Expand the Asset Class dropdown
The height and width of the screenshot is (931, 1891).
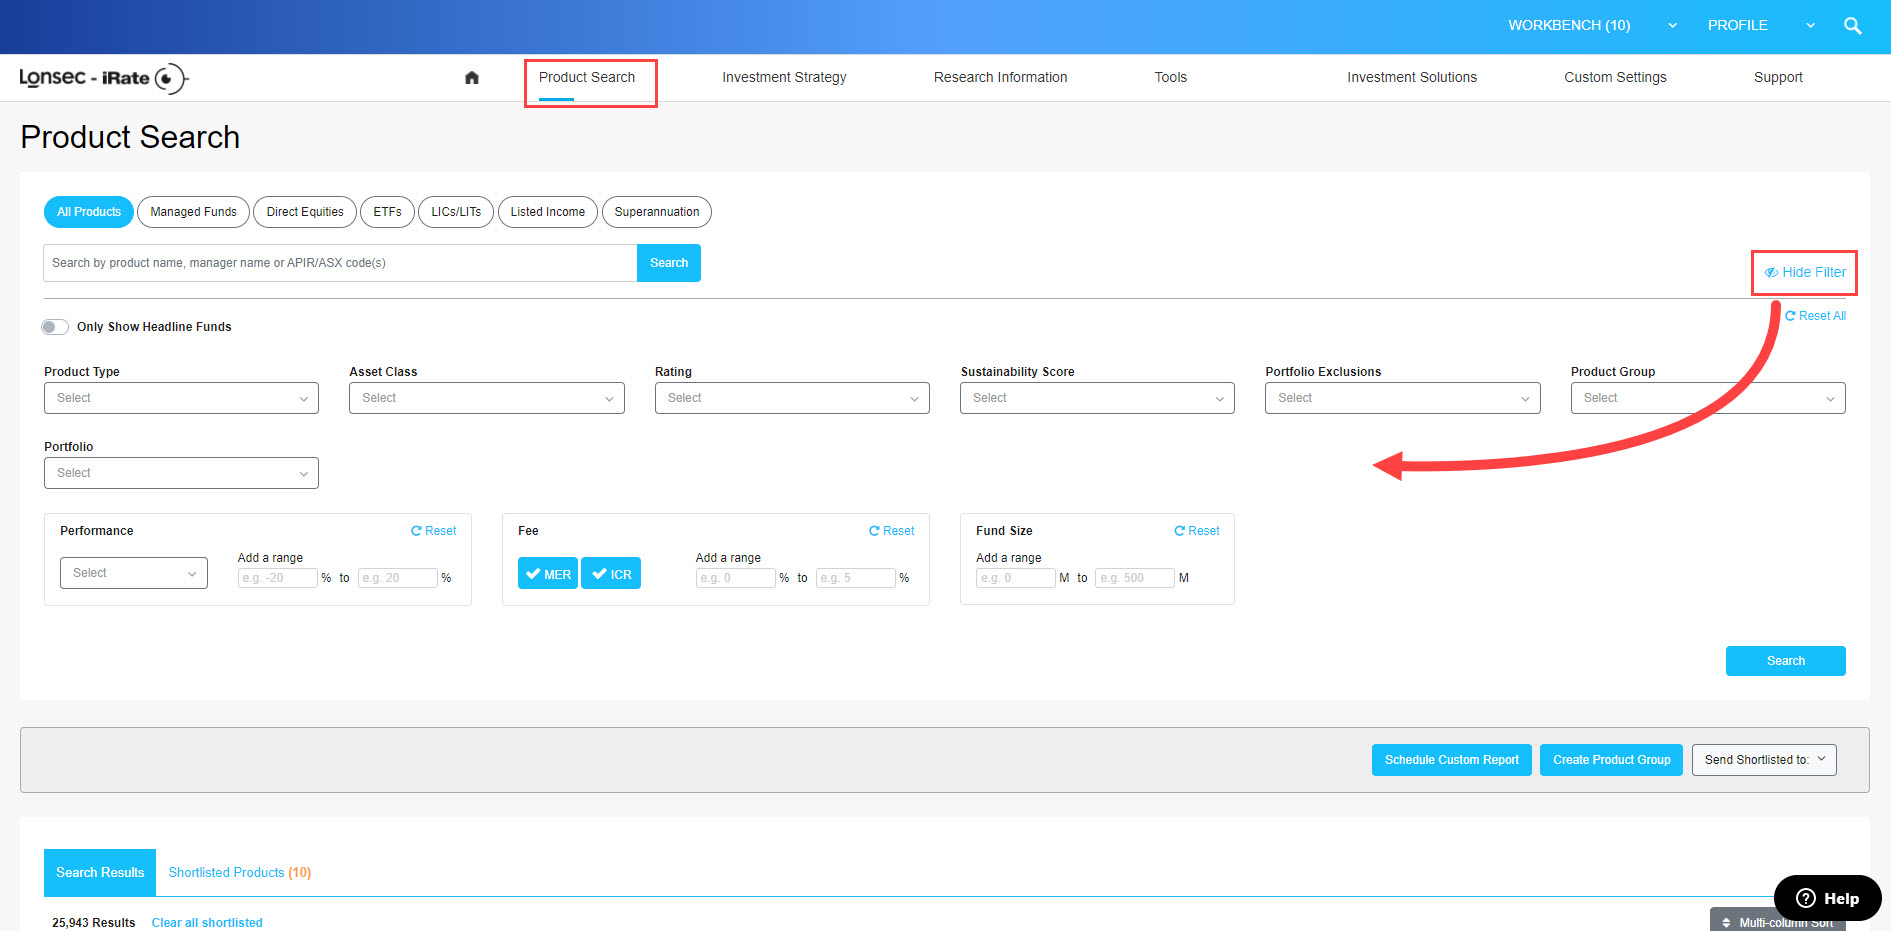[x=486, y=398]
